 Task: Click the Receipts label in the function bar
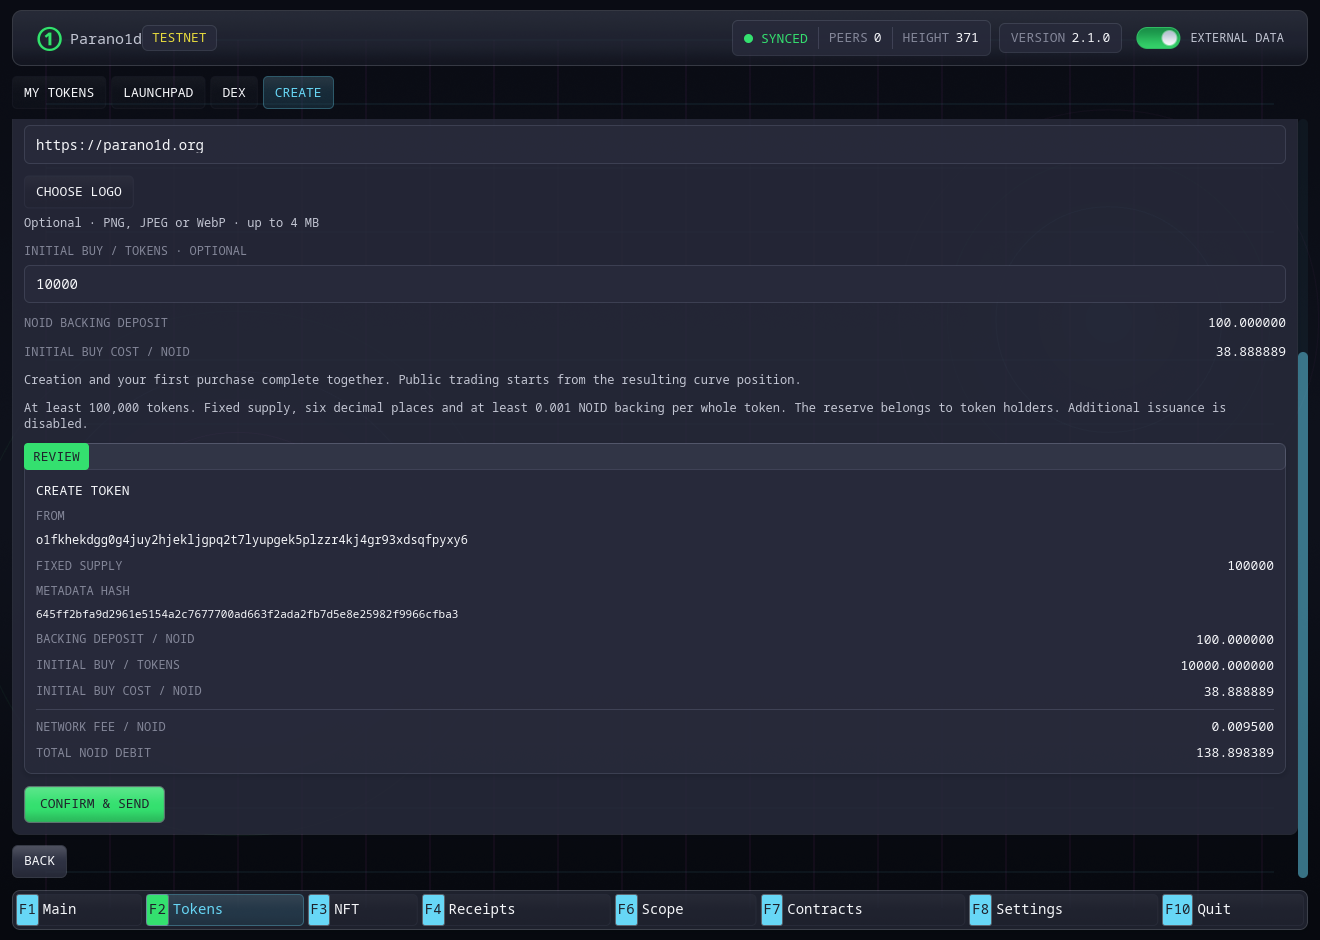482,909
